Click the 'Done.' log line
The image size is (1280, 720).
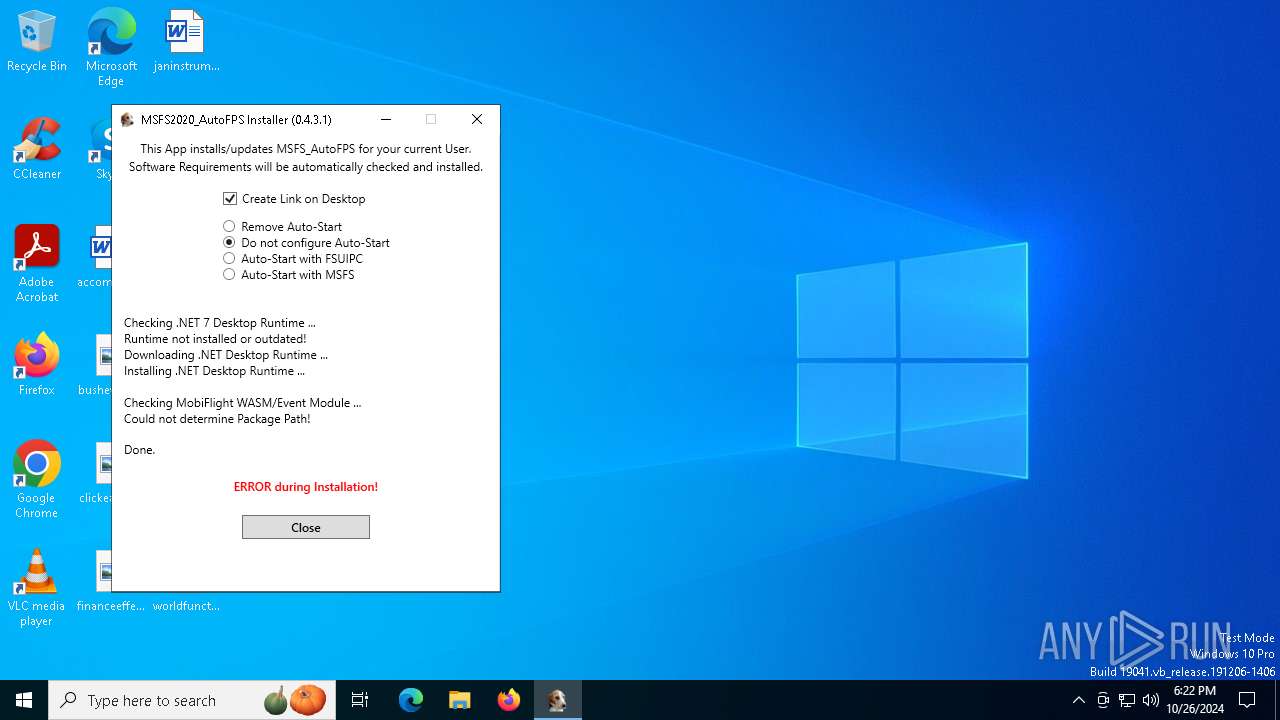tap(140, 450)
